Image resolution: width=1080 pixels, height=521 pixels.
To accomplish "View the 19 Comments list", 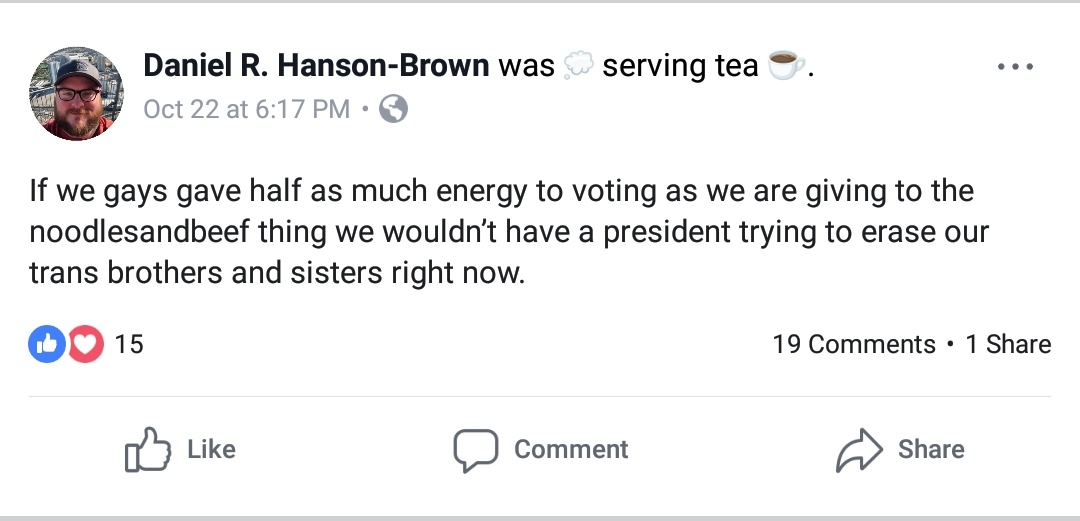I will (x=854, y=344).
